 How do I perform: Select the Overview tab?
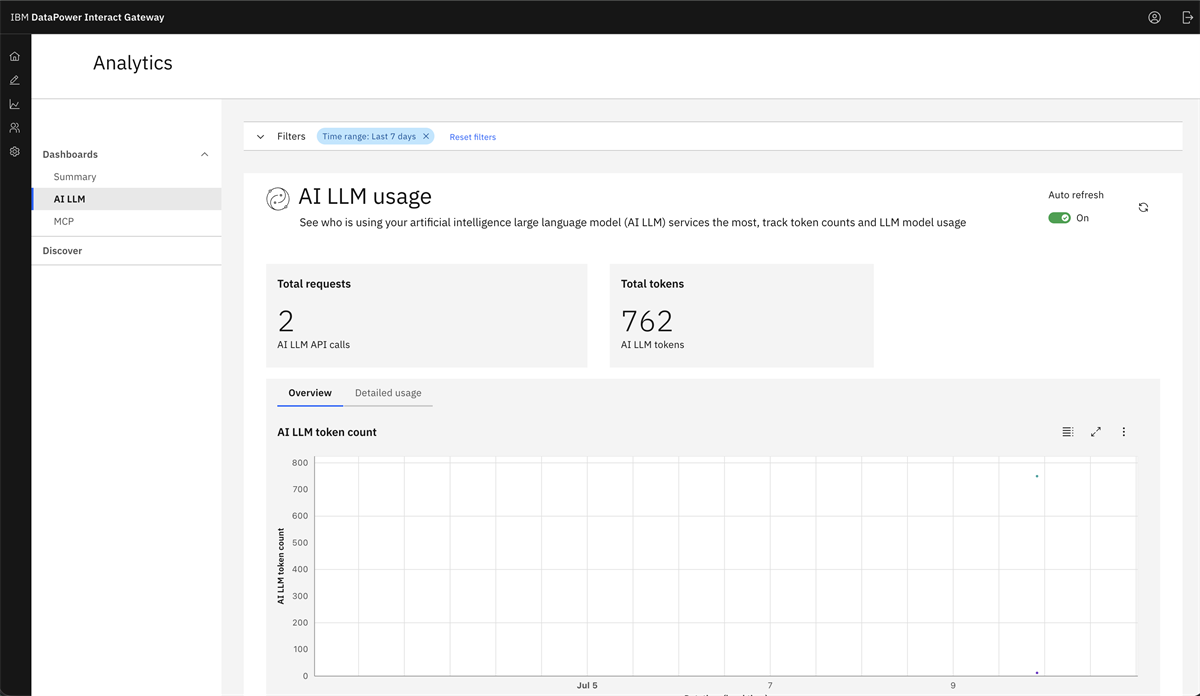310,393
